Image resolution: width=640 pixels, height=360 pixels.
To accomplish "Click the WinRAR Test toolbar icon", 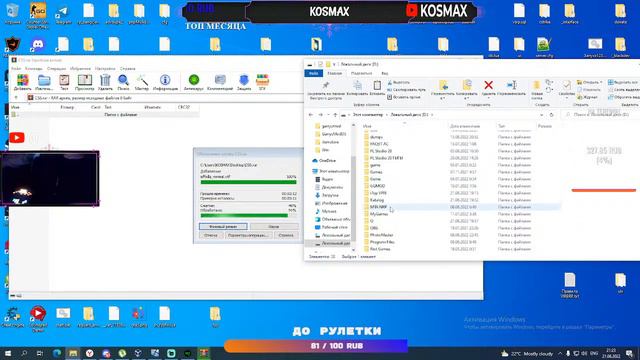I will point(64,80).
